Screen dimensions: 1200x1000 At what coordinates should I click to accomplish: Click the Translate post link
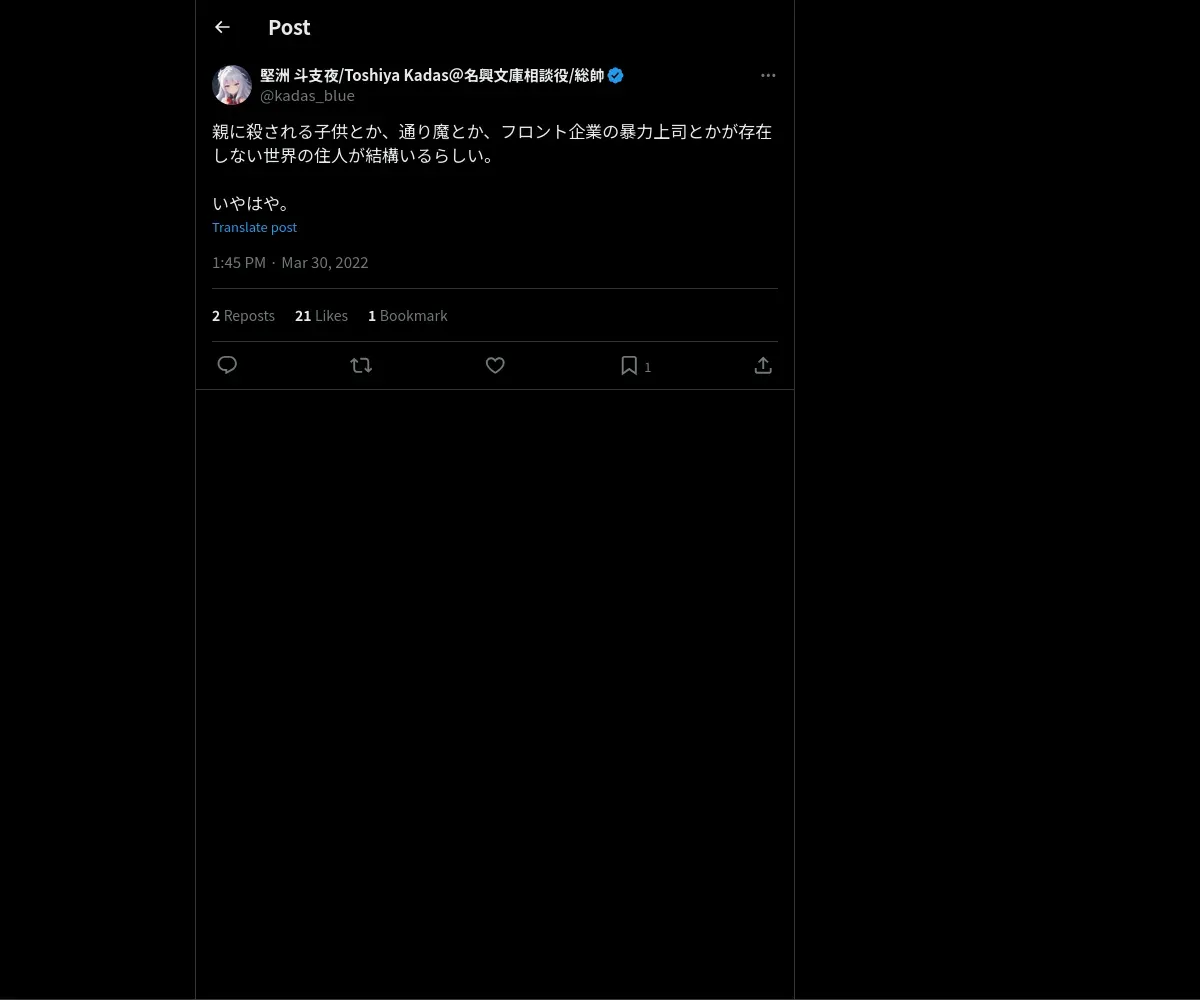click(254, 227)
